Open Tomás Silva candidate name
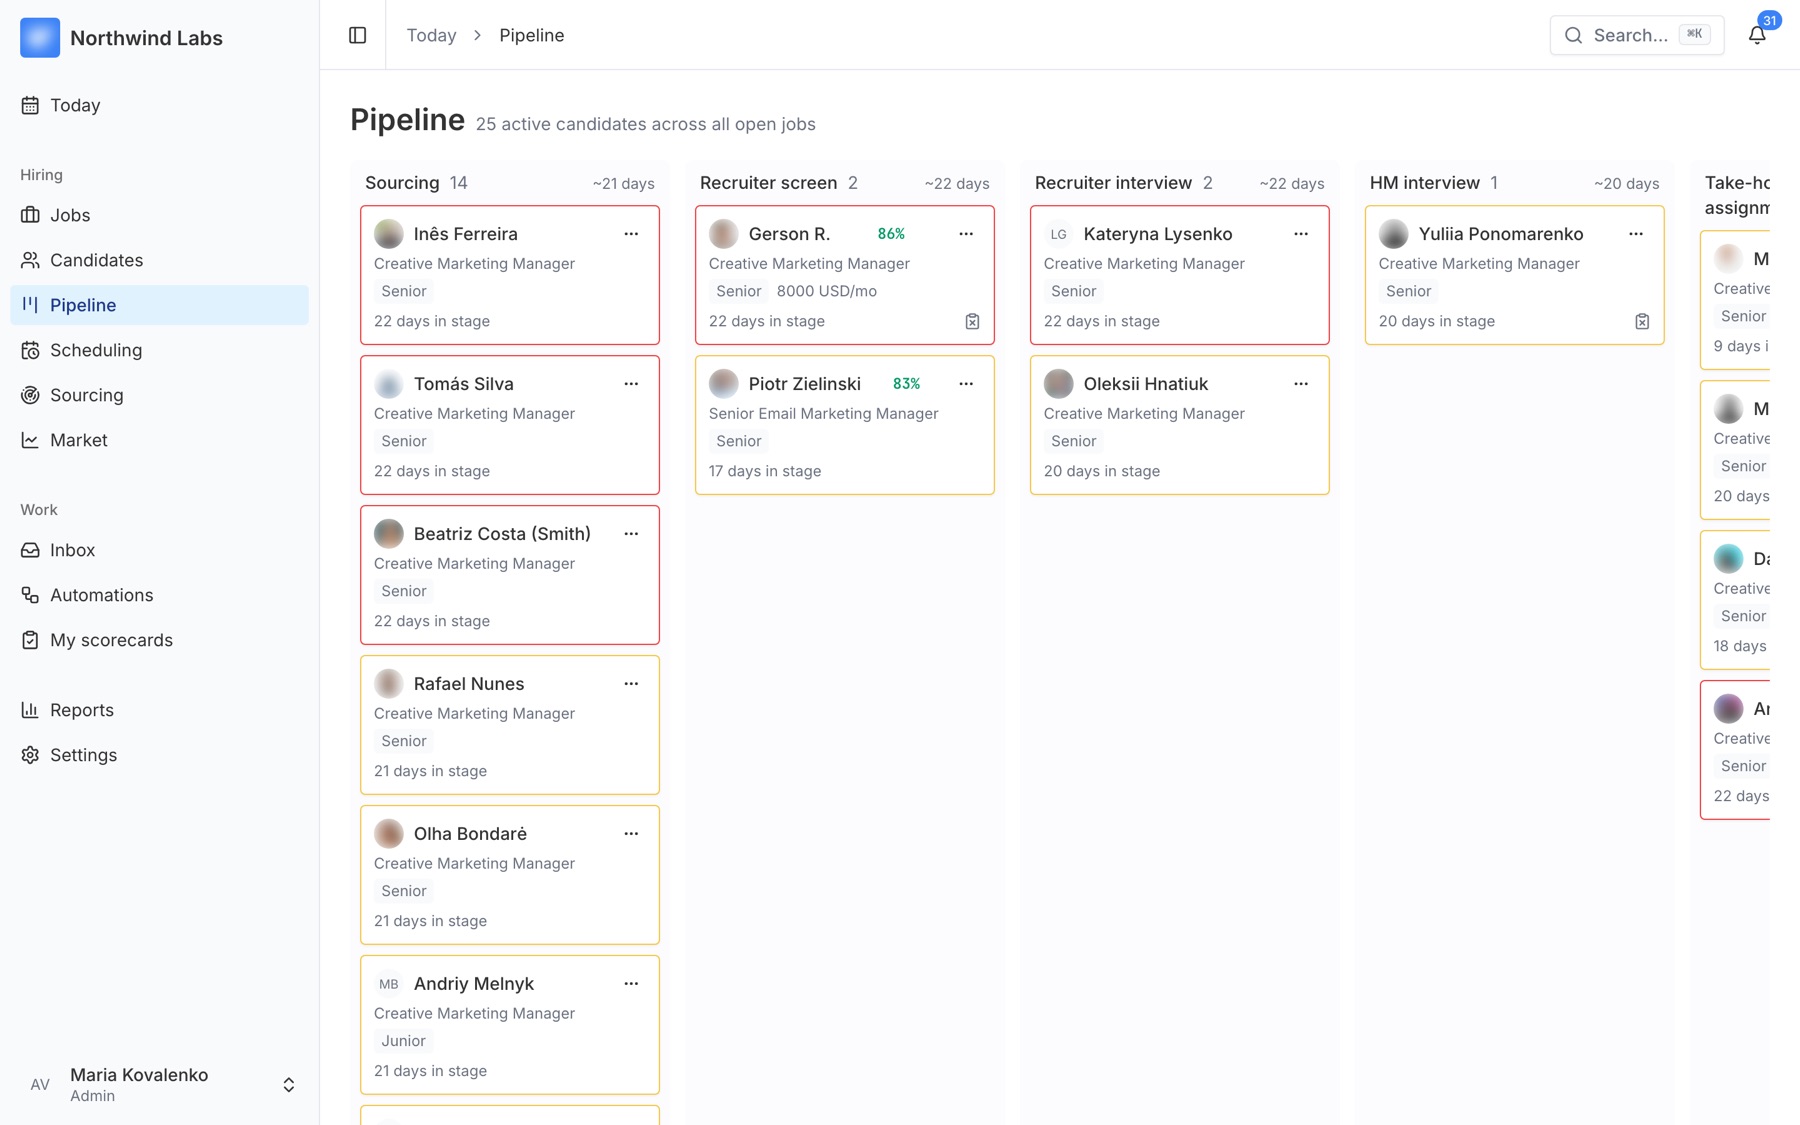1800x1125 pixels. pyautogui.click(x=464, y=384)
